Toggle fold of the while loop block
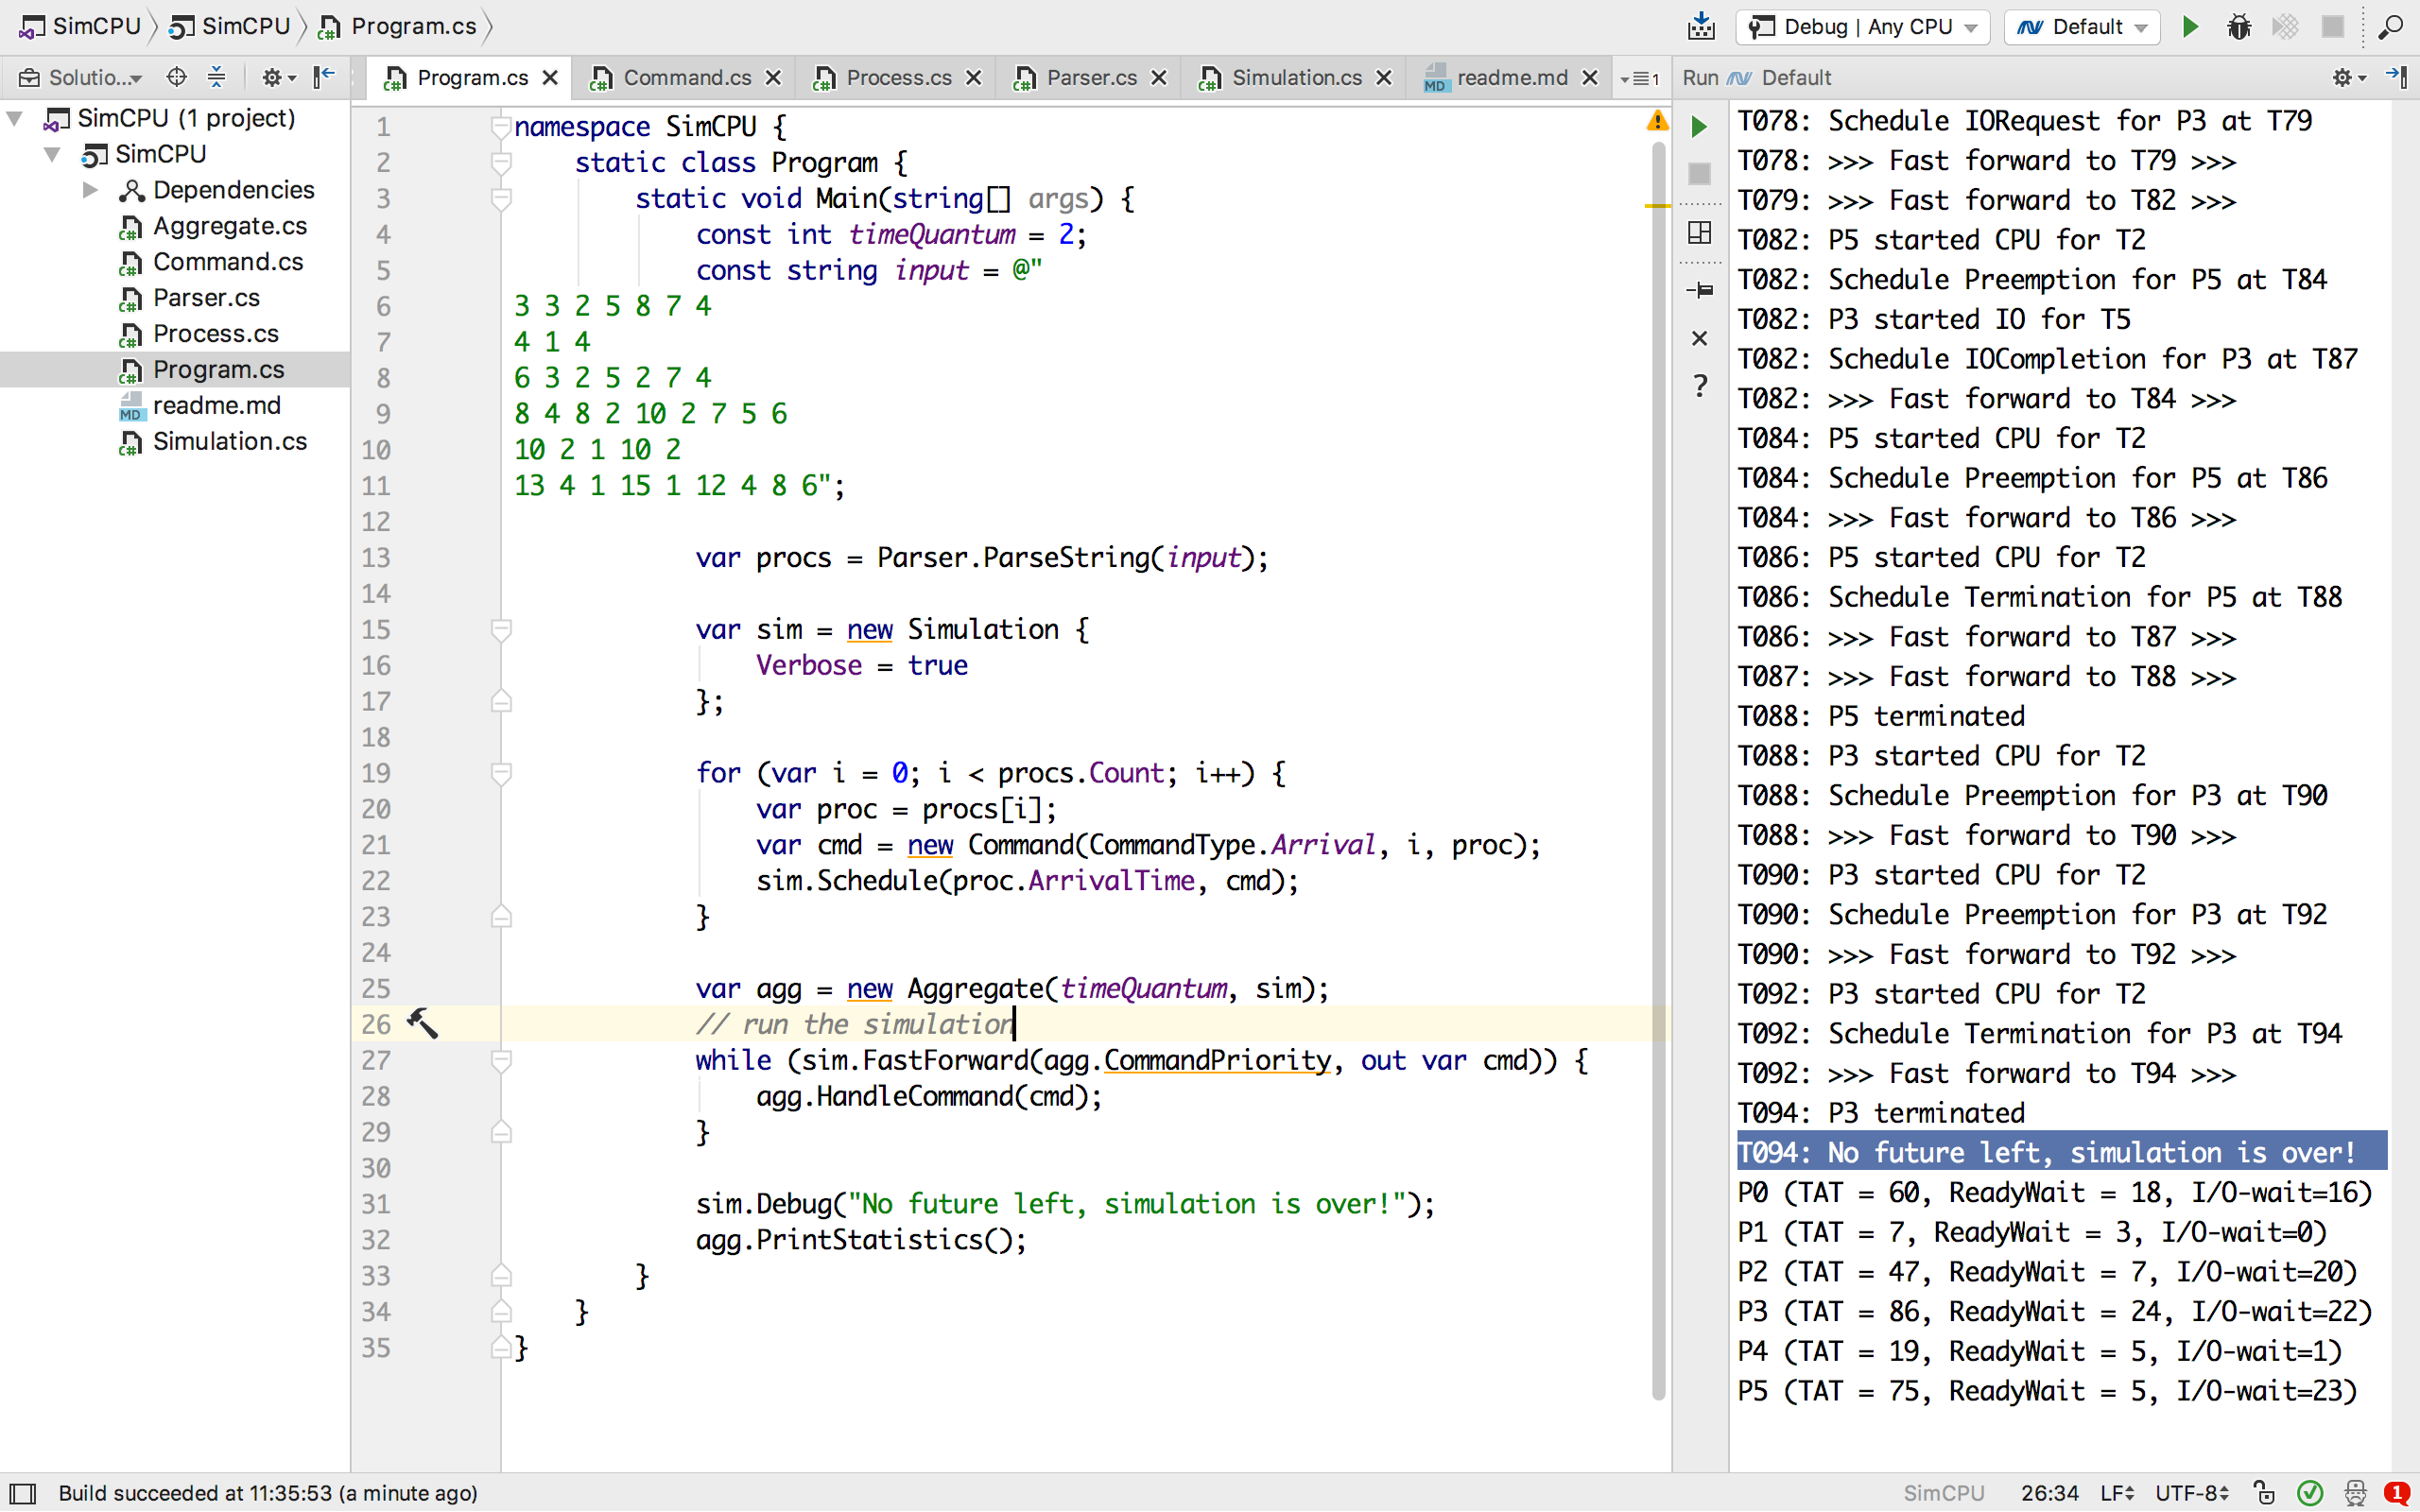This screenshot has height=1512, width=2420. (x=502, y=1060)
